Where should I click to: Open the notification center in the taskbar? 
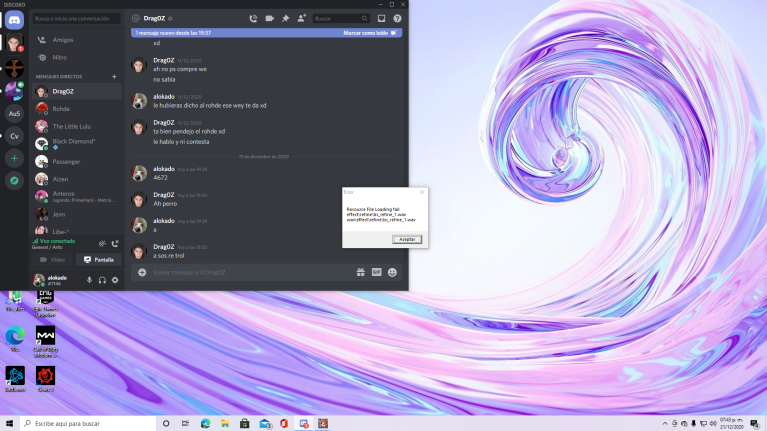tap(755, 424)
